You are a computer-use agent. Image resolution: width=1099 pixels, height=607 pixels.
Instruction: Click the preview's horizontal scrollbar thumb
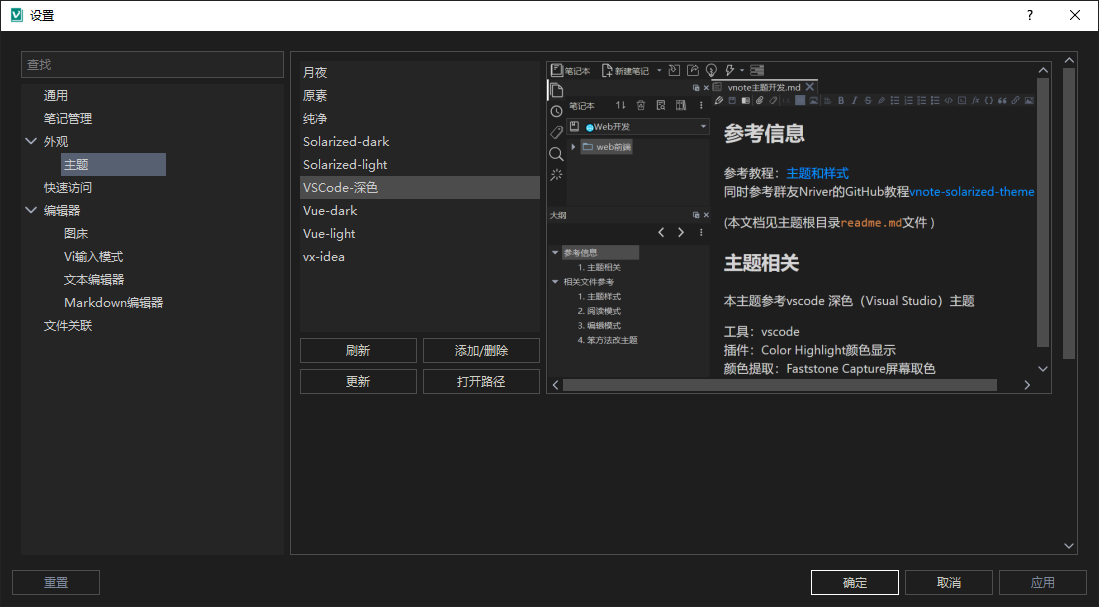click(780, 385)
